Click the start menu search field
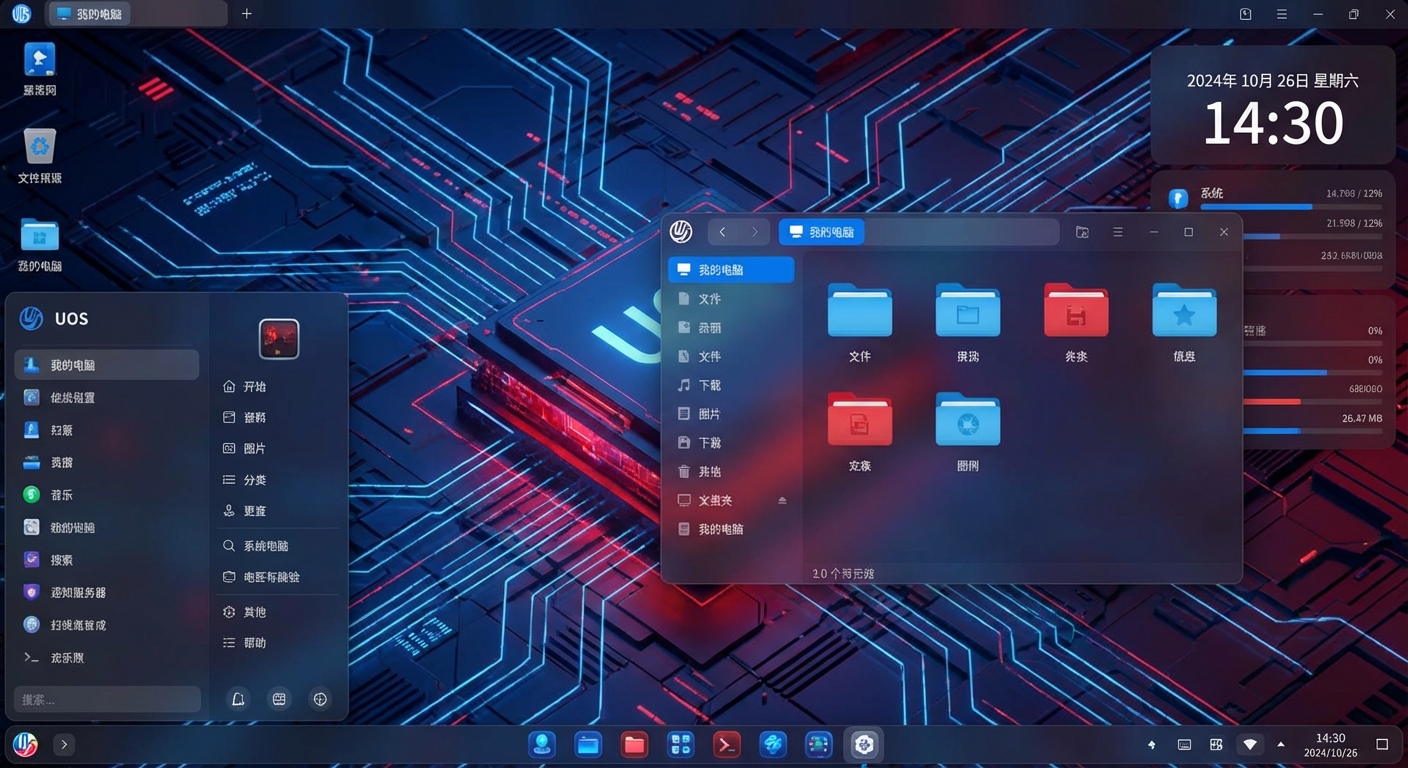The height and width of the screenshot is (768, 1408). click(x=107, y=699)
